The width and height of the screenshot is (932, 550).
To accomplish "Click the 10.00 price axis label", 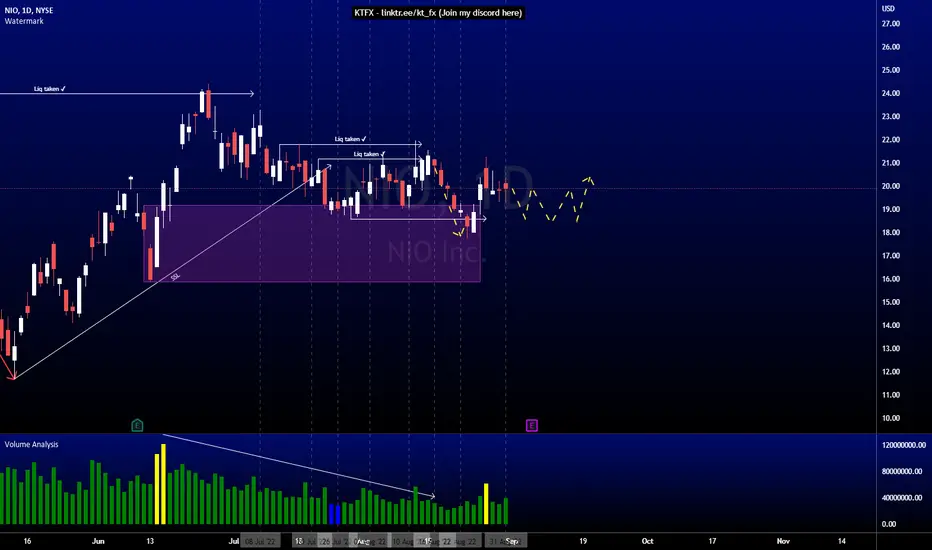I will pos(890,418).
